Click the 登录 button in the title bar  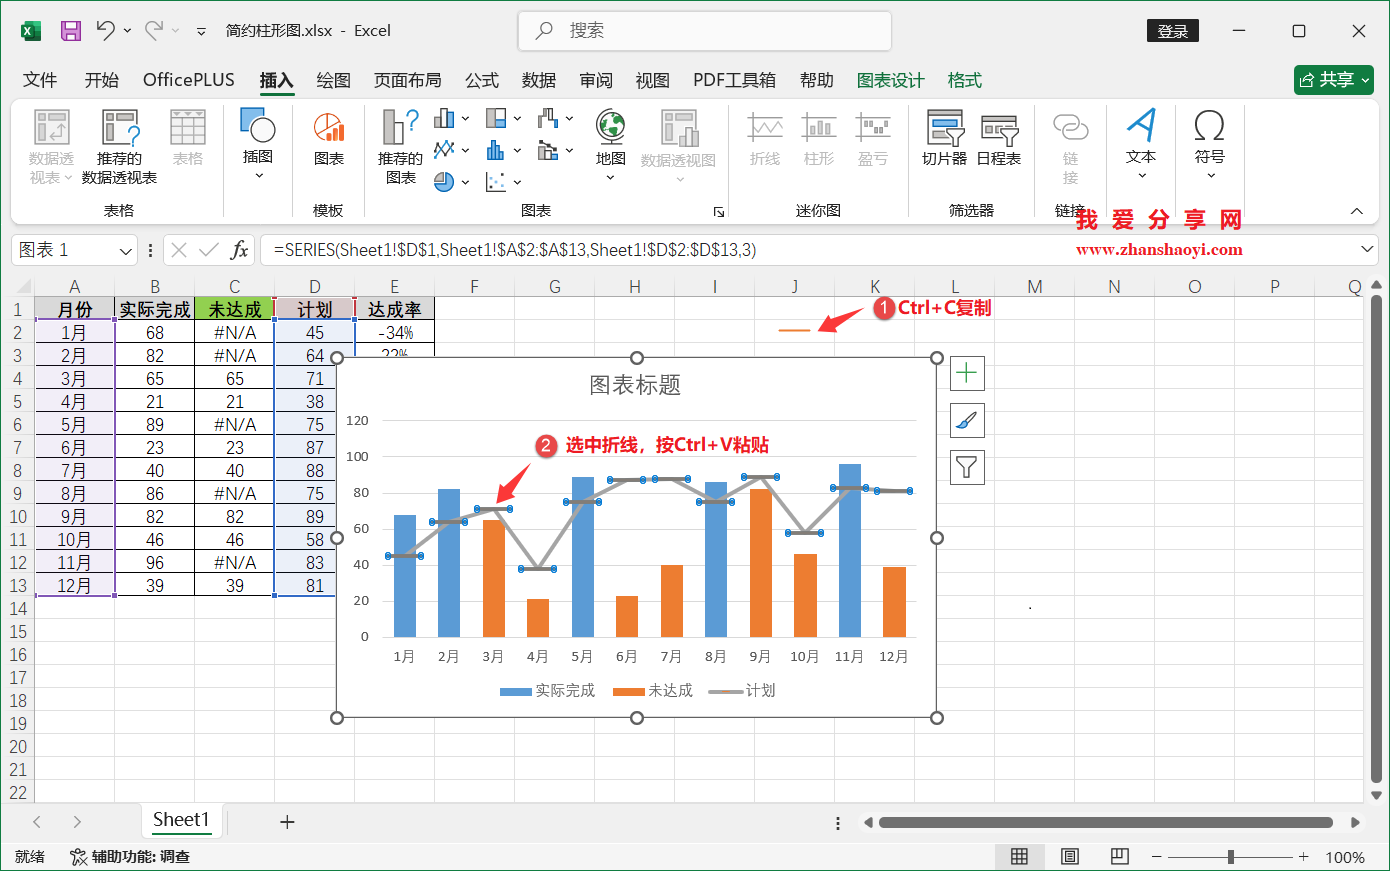(x=1172, y=30)
